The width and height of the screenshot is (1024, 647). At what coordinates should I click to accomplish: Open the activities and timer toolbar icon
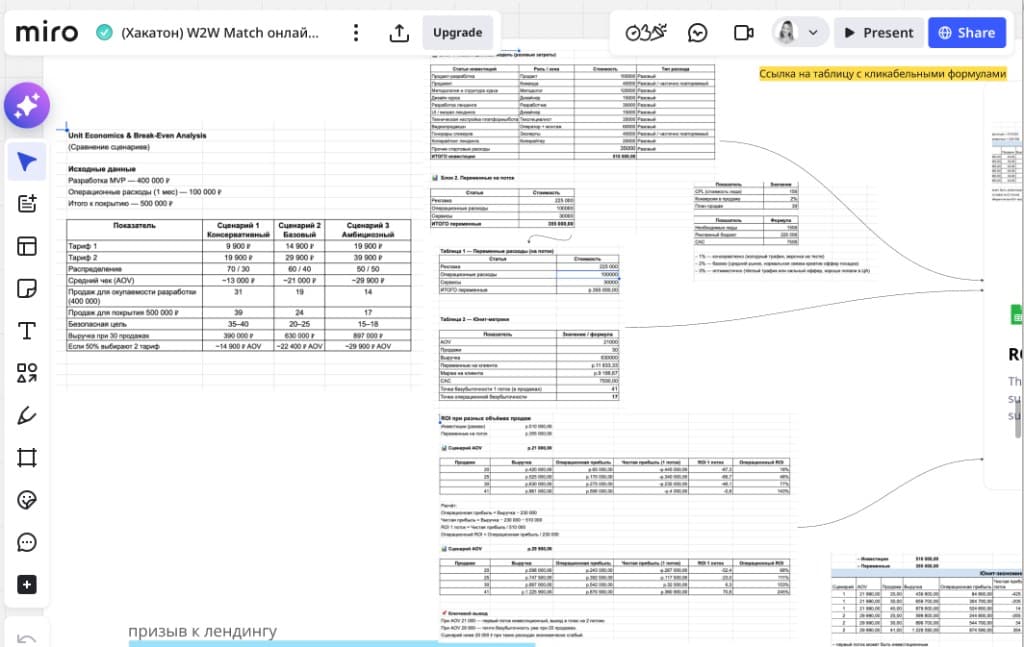tap(646, 33)
